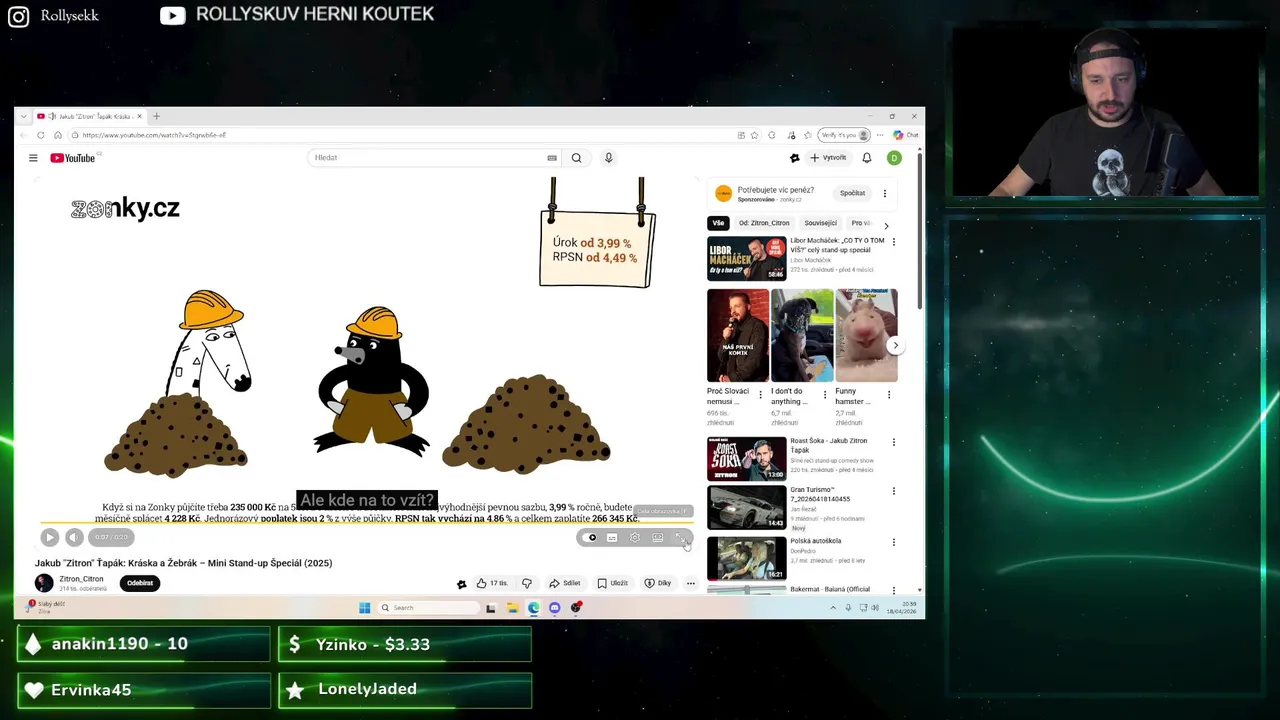Open the browser tab actions chevron at far left

point(23,116)
